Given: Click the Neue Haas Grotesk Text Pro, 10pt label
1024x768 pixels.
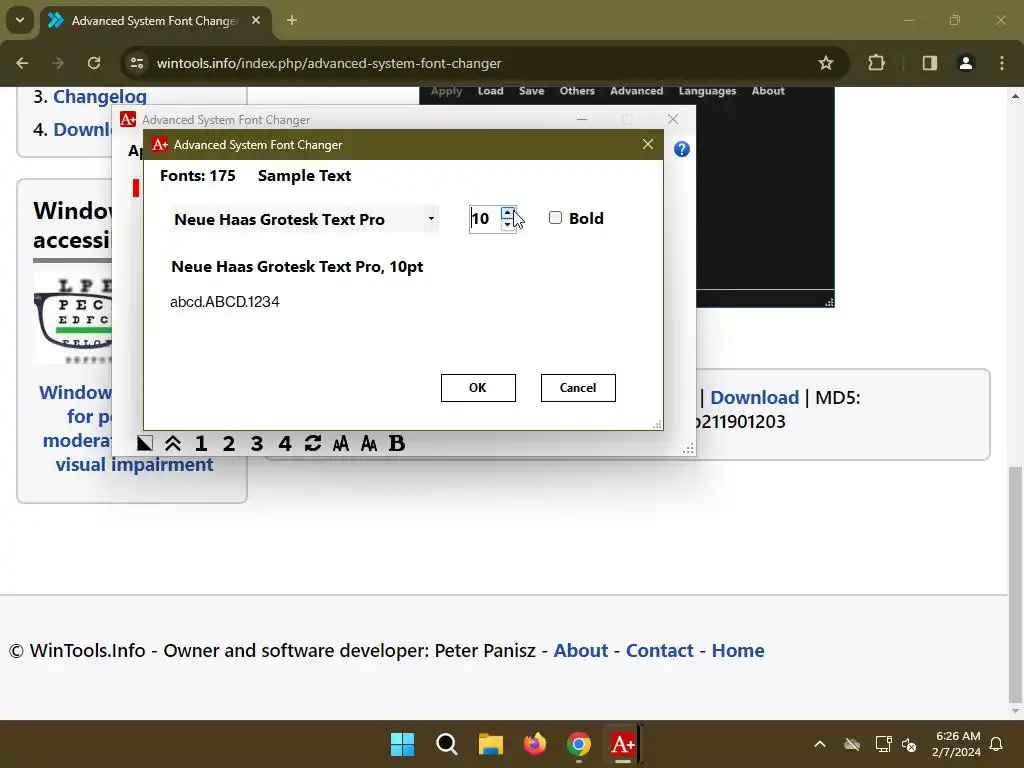Looking at the screenshot, I should (x=297, y=266).
